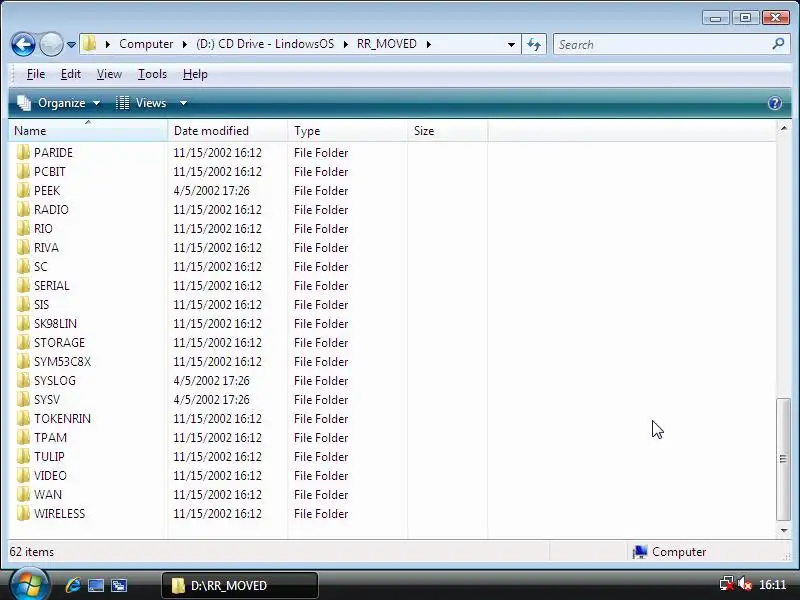Select the RIO folder icon

pyautogui.click(x=23, y=229)
